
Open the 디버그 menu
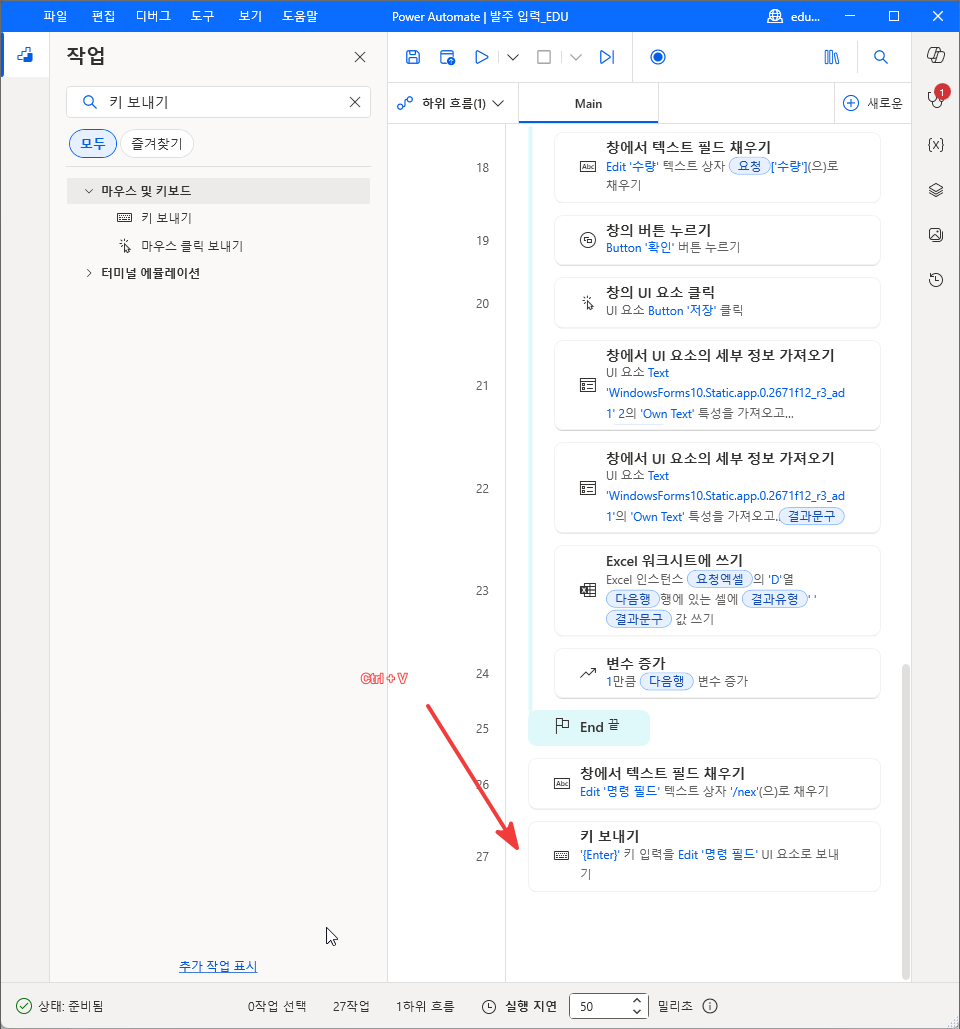pyautogui.click(x=153, y=16)
